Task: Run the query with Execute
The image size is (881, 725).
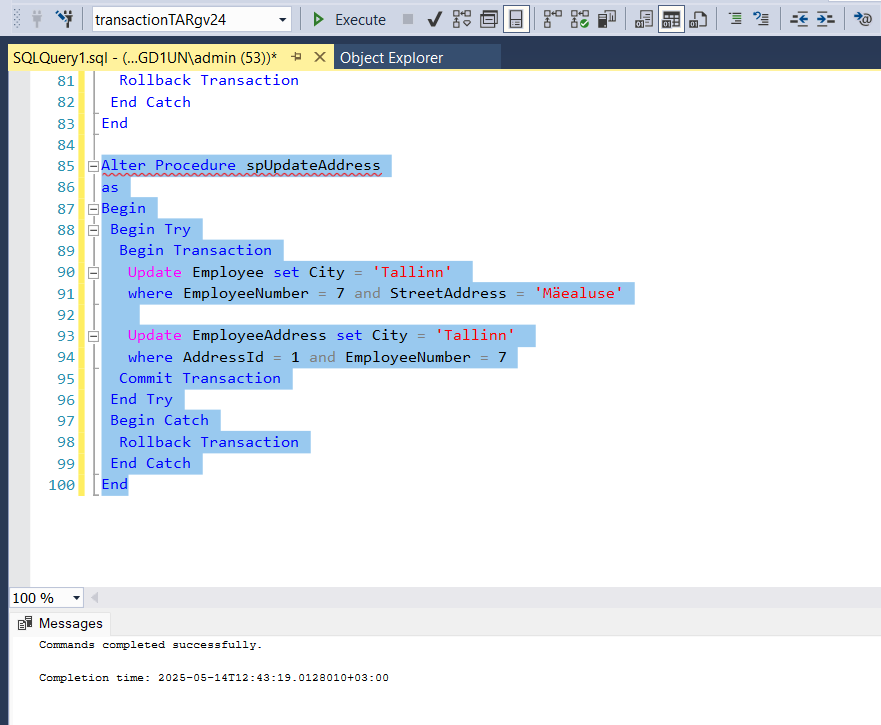Action: pyautogui.click(x=349, y=20)
